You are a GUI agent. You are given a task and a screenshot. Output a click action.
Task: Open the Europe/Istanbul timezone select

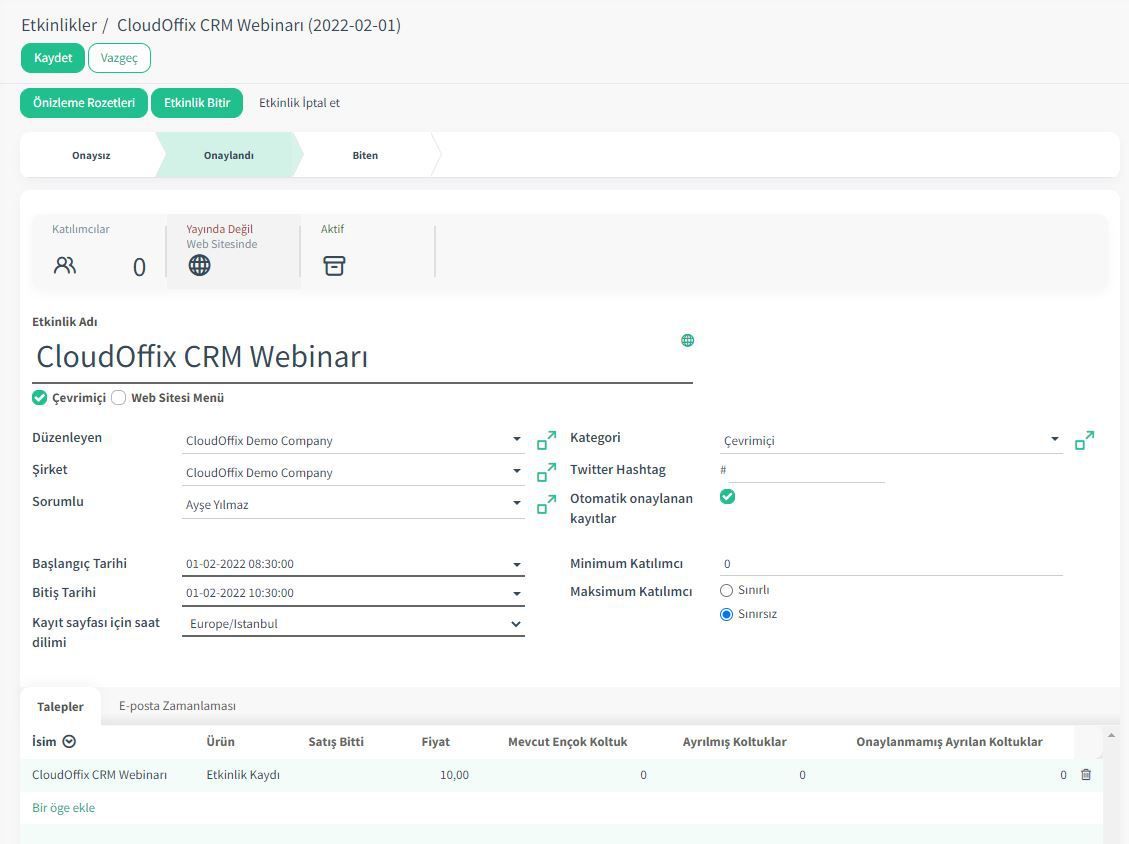pyautogui.click(x=354, y=624)
